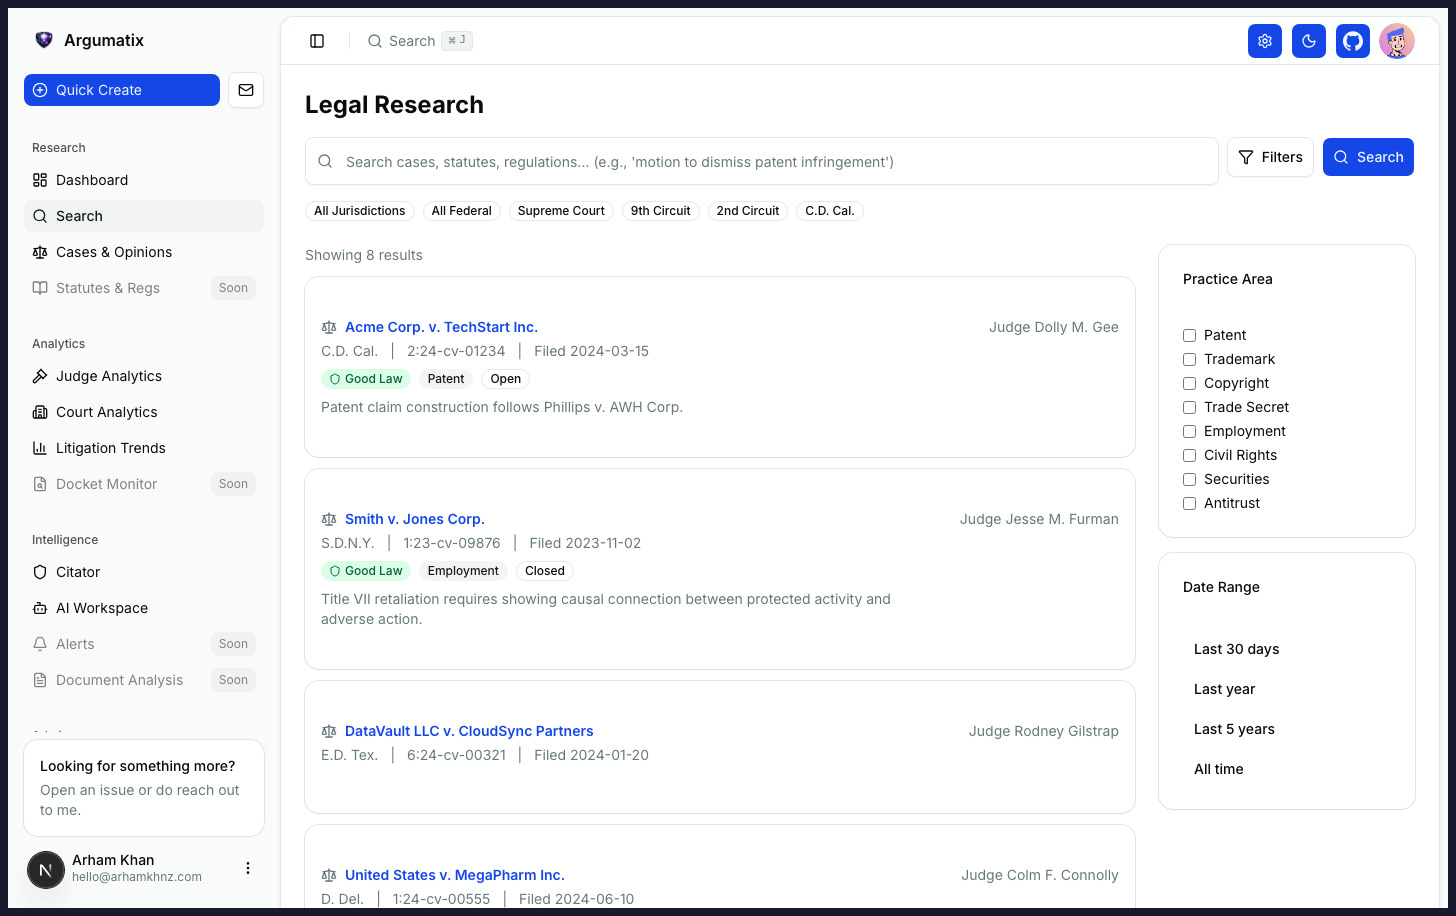Open the Smith v. Jones Corp. case
Image resolution: width=1456 pixels, height=916 pixels.
(x=415, y=519)
